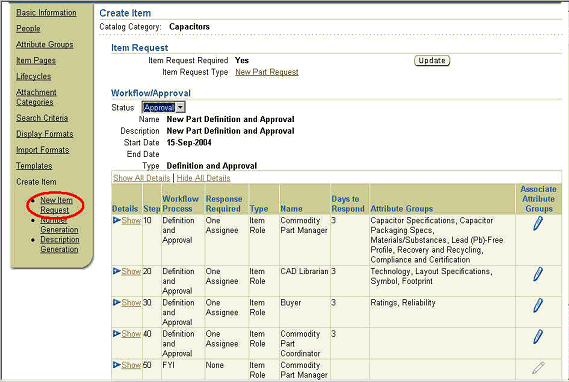Open Description Generation sub-link
Screen dimensions: 569x382
(x=60, y=245)
